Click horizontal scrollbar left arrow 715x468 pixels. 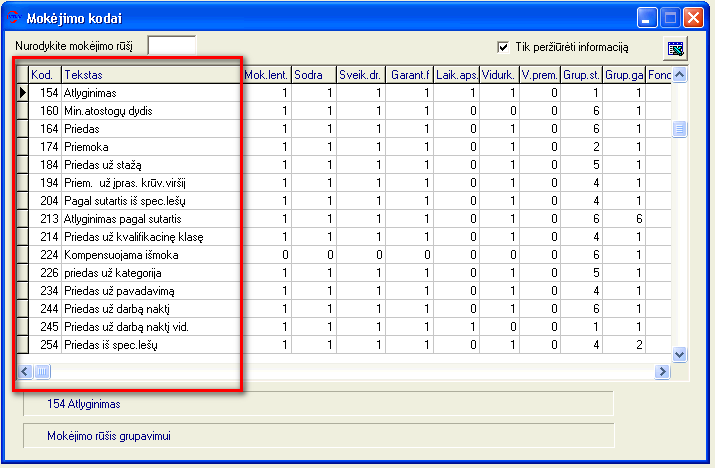(25, 372)
